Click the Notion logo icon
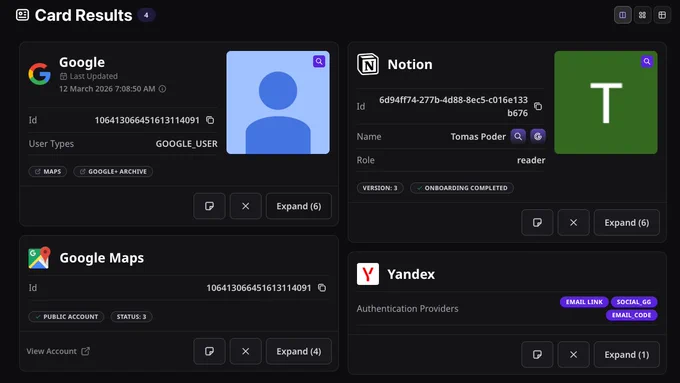 [x=368, y=64]
